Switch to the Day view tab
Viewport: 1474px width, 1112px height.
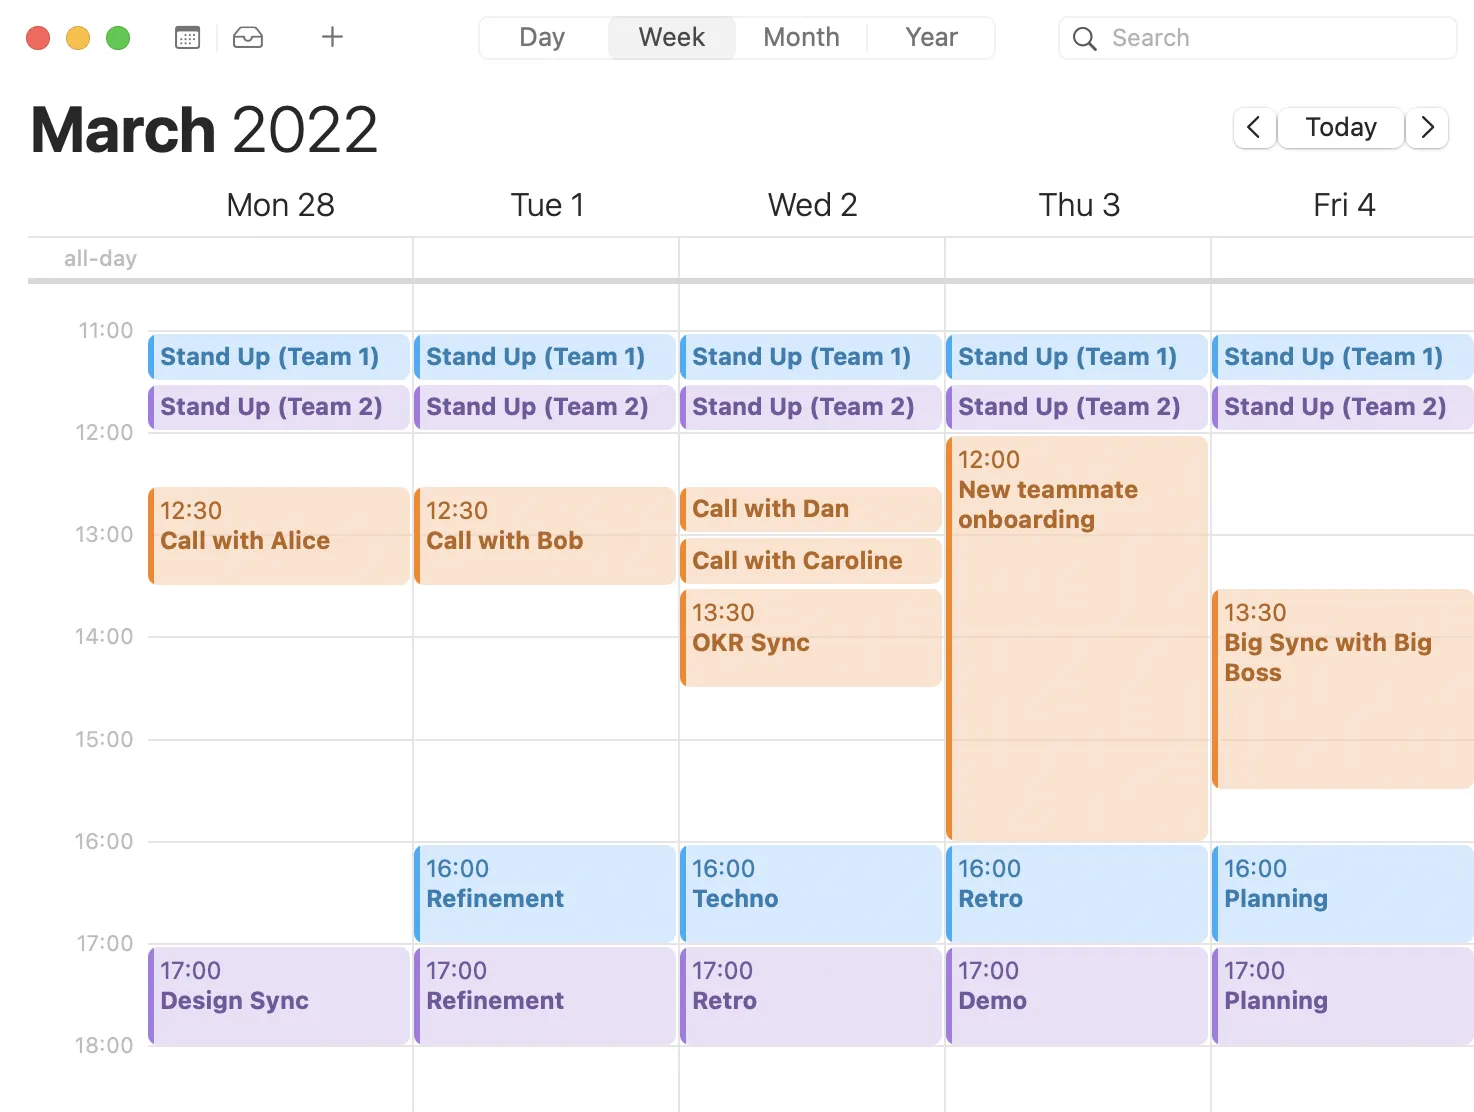[541, 37]
